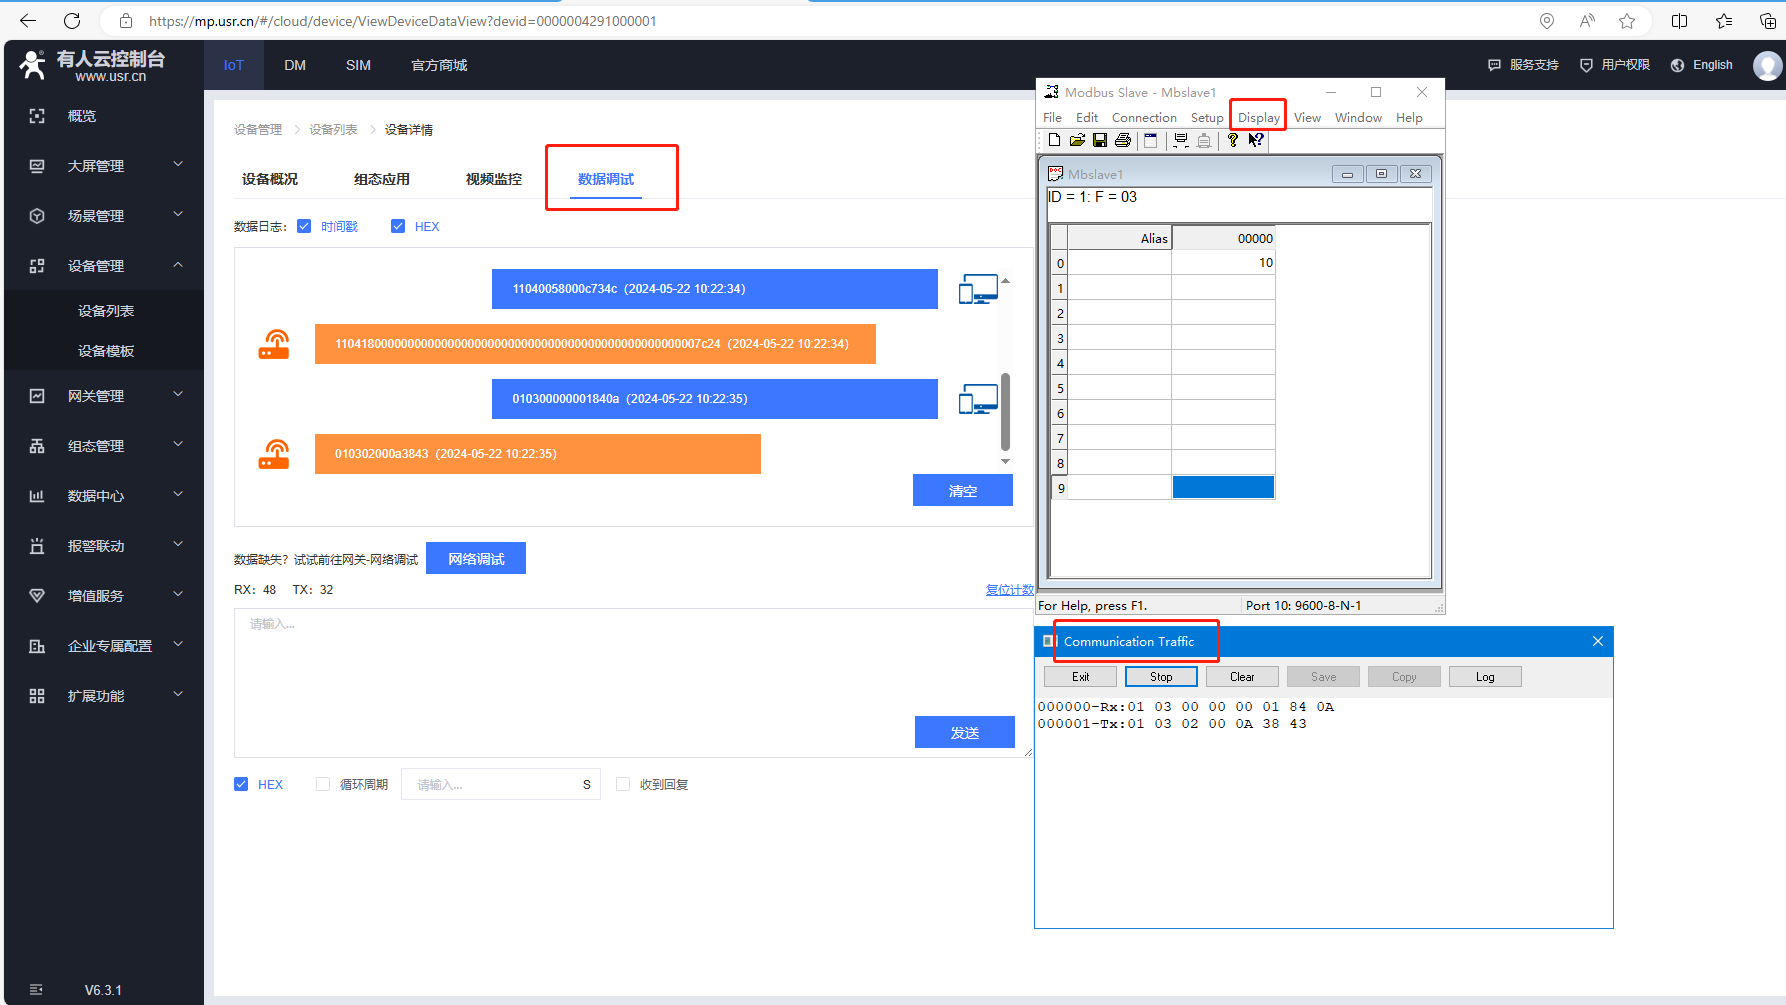The width and height of the screenshot is (1786, 1005).
Task: Open the browser favorites list icon
Action: [1724, 21]
